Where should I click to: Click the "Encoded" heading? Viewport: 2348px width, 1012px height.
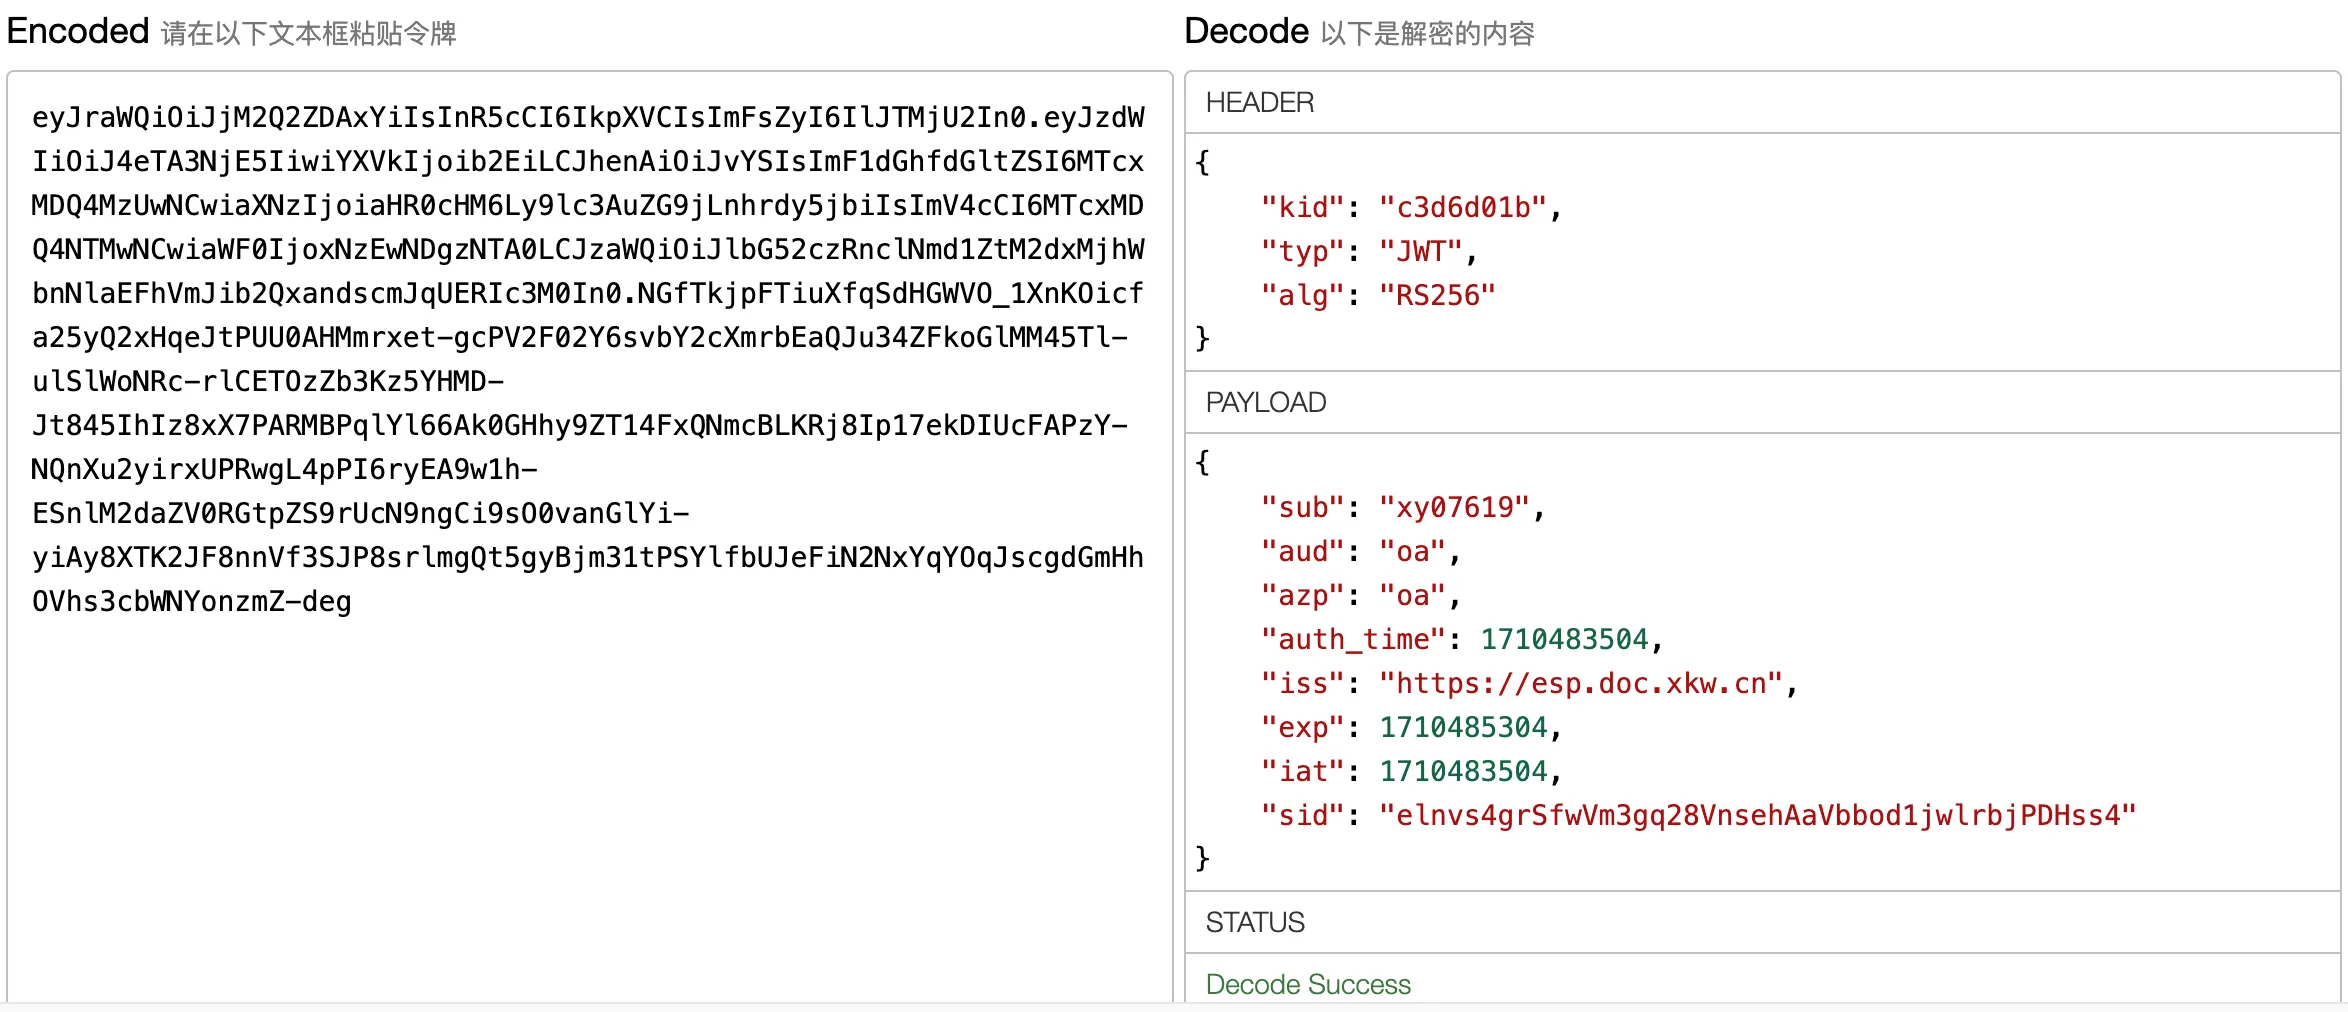tap(78, 32)
